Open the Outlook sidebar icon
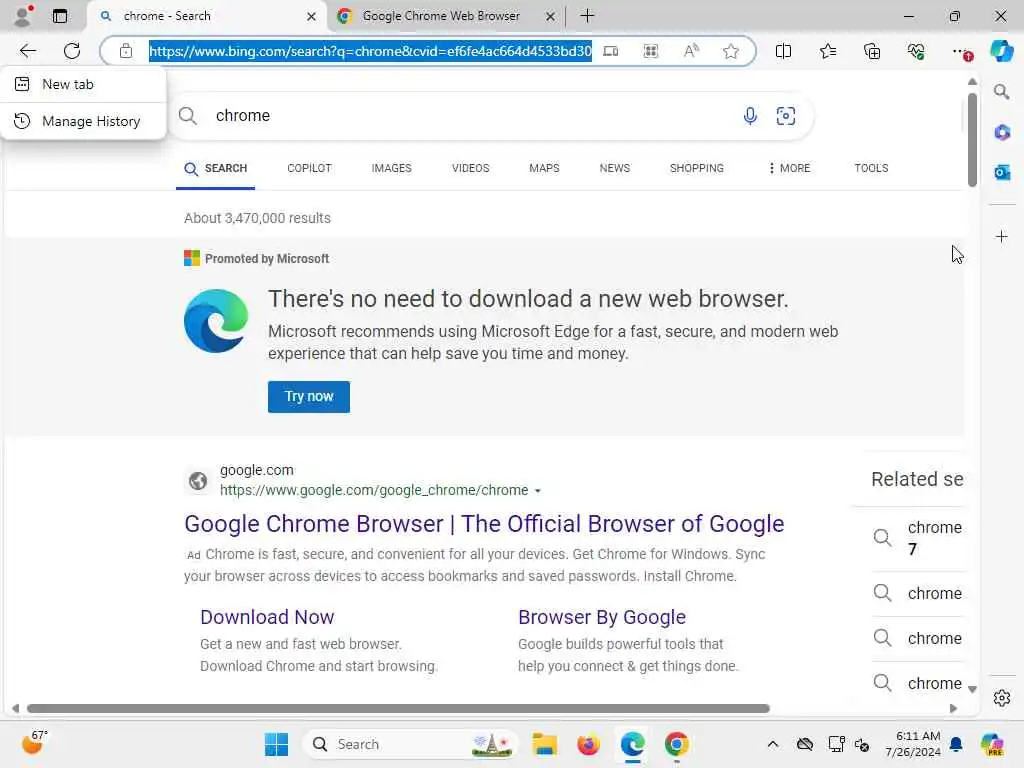 (x=1001, y=172)
